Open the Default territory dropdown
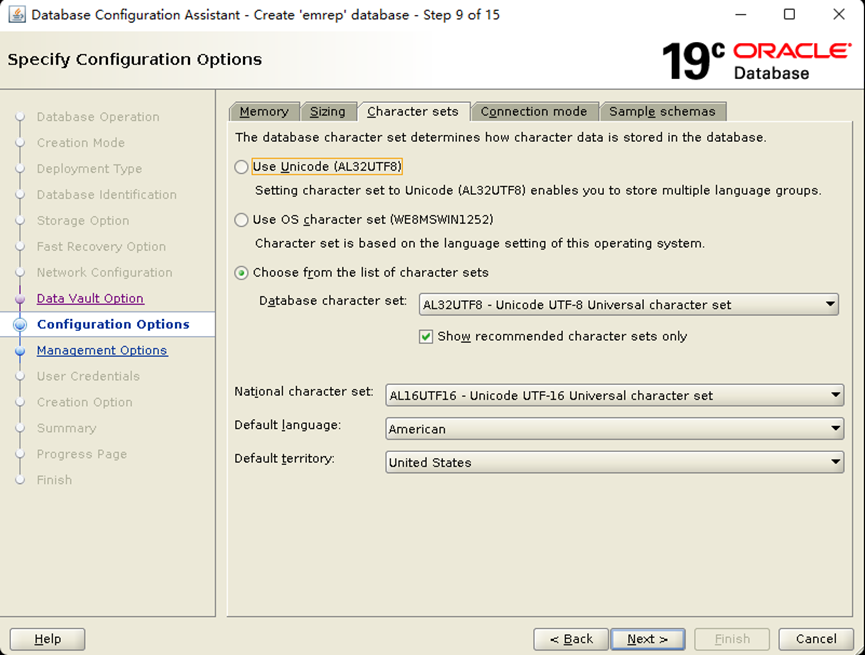 point(615,462)
